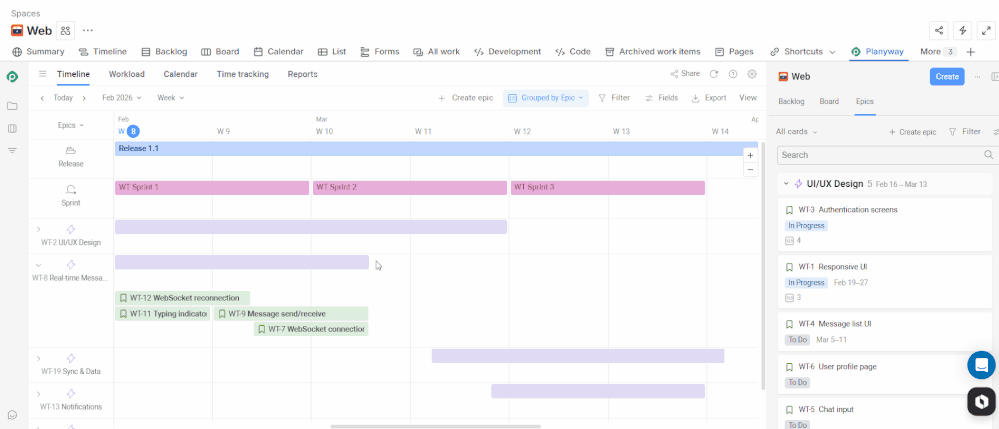
Task: Click the search magnifier icon
Action: click(988, 155)
